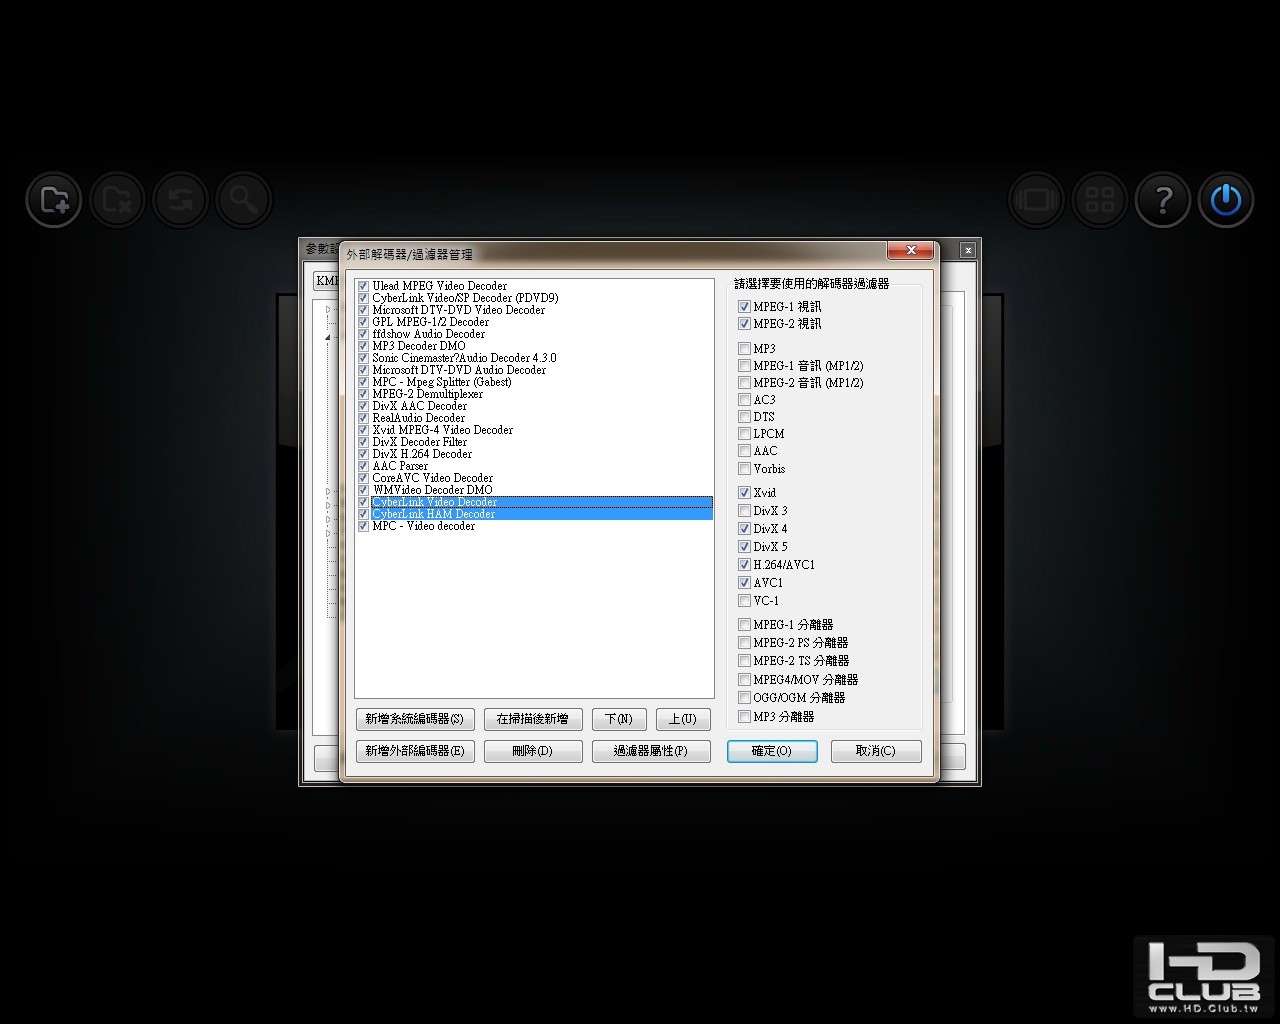This screenshot has height=1024, width=1280.
Task: Click the four-square grid view icon
Action: [1099, 200]
